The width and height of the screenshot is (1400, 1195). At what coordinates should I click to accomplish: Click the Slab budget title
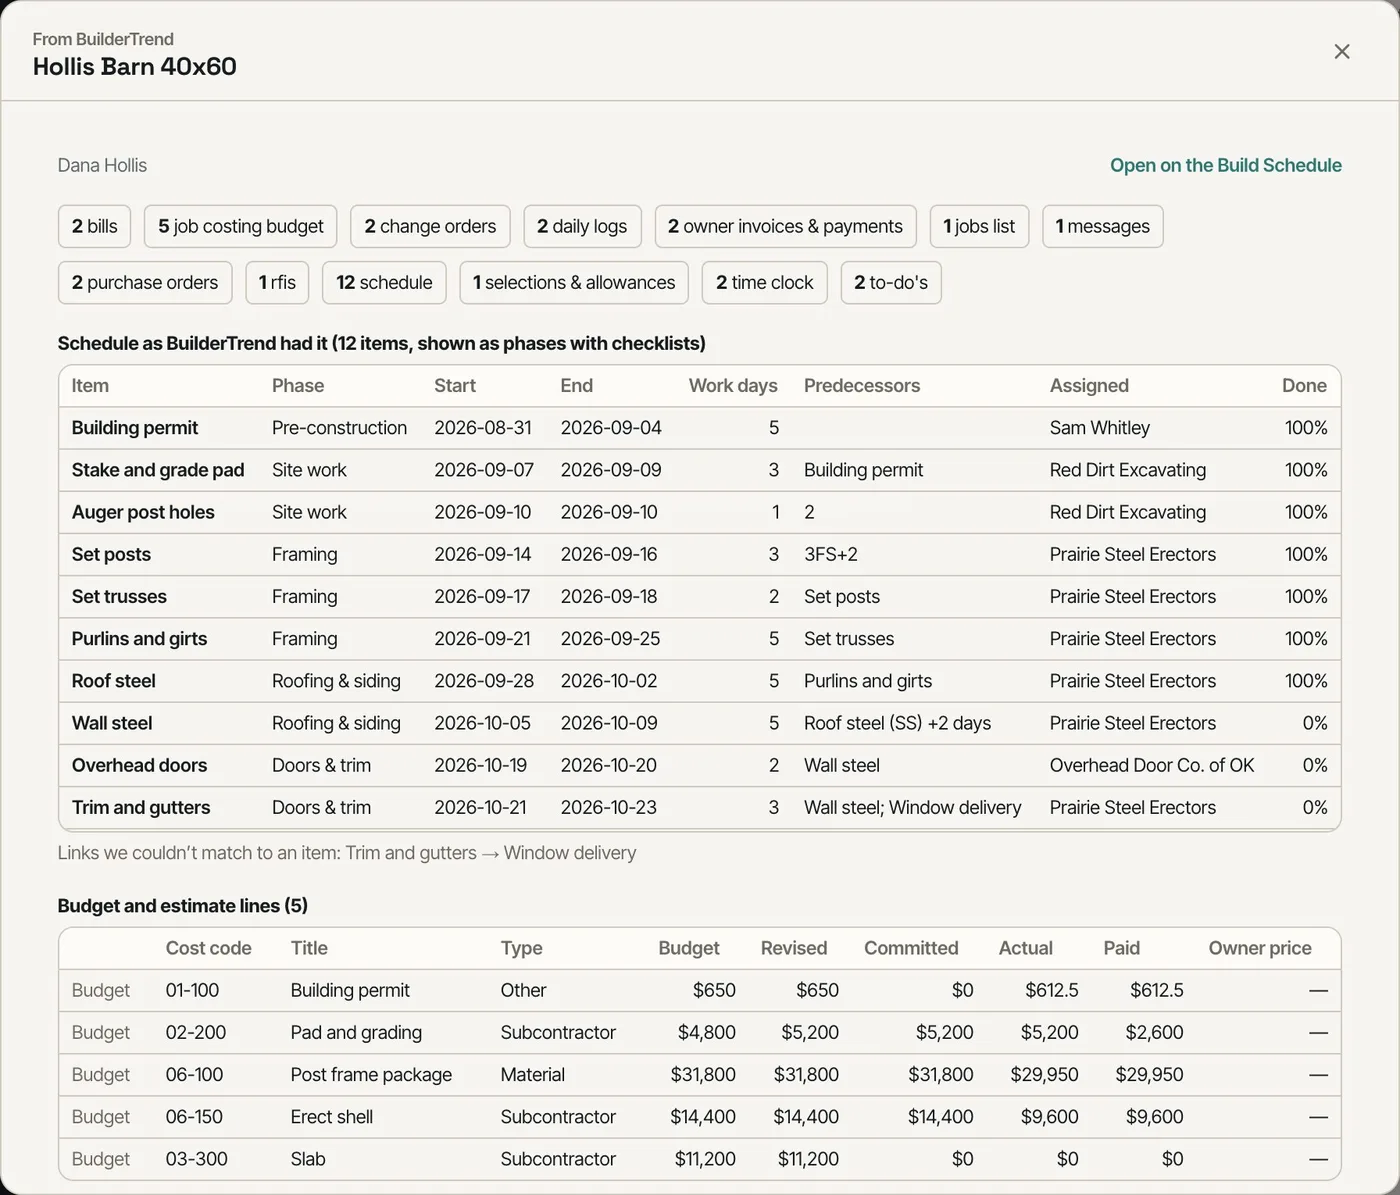click(308, 1159)
